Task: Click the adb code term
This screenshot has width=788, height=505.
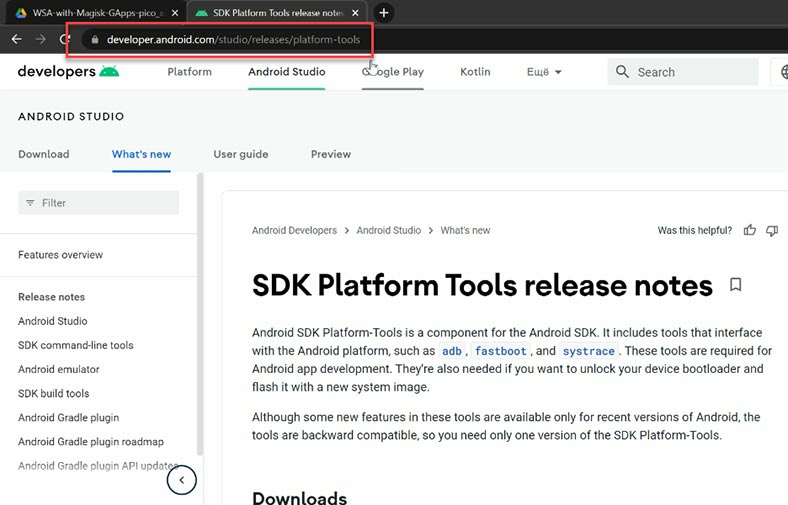Action: pyautogui.click(x=451, y=351)
